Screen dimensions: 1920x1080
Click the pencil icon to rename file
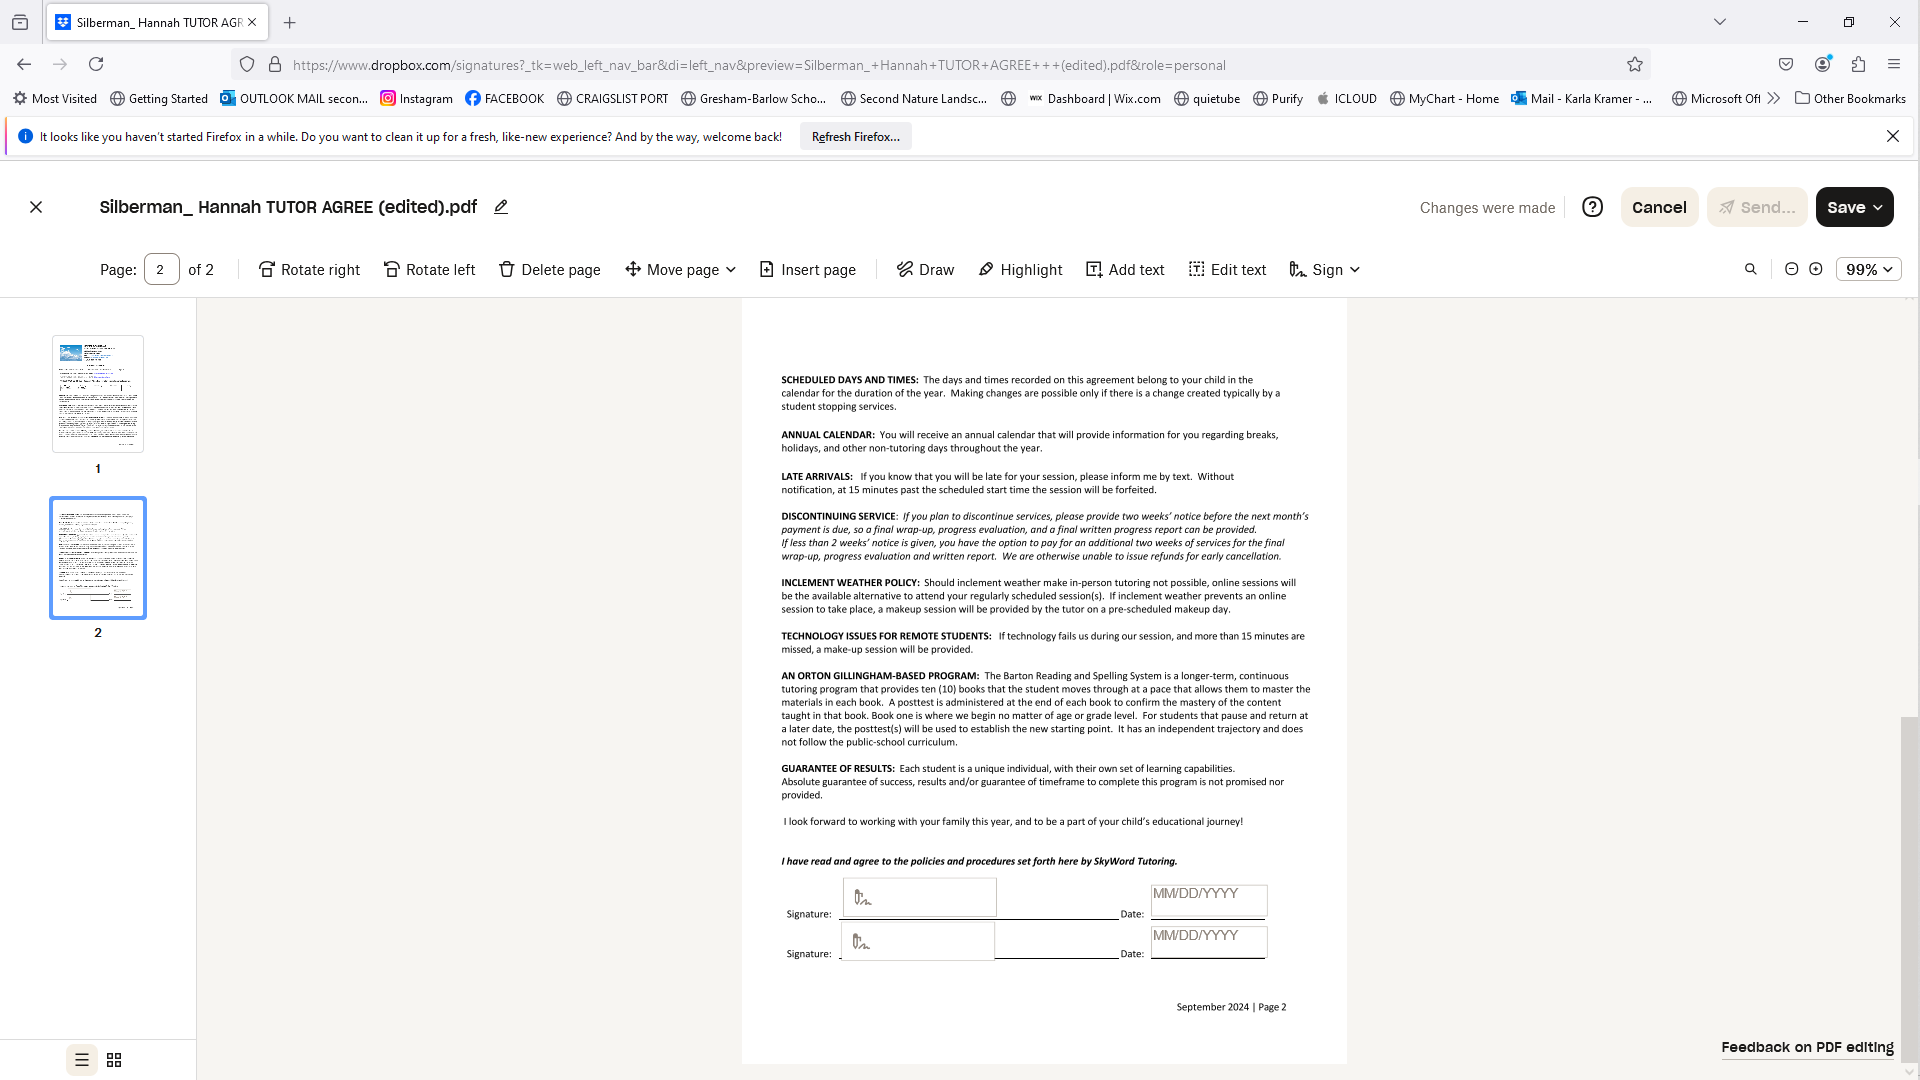(x=501, y=207)
